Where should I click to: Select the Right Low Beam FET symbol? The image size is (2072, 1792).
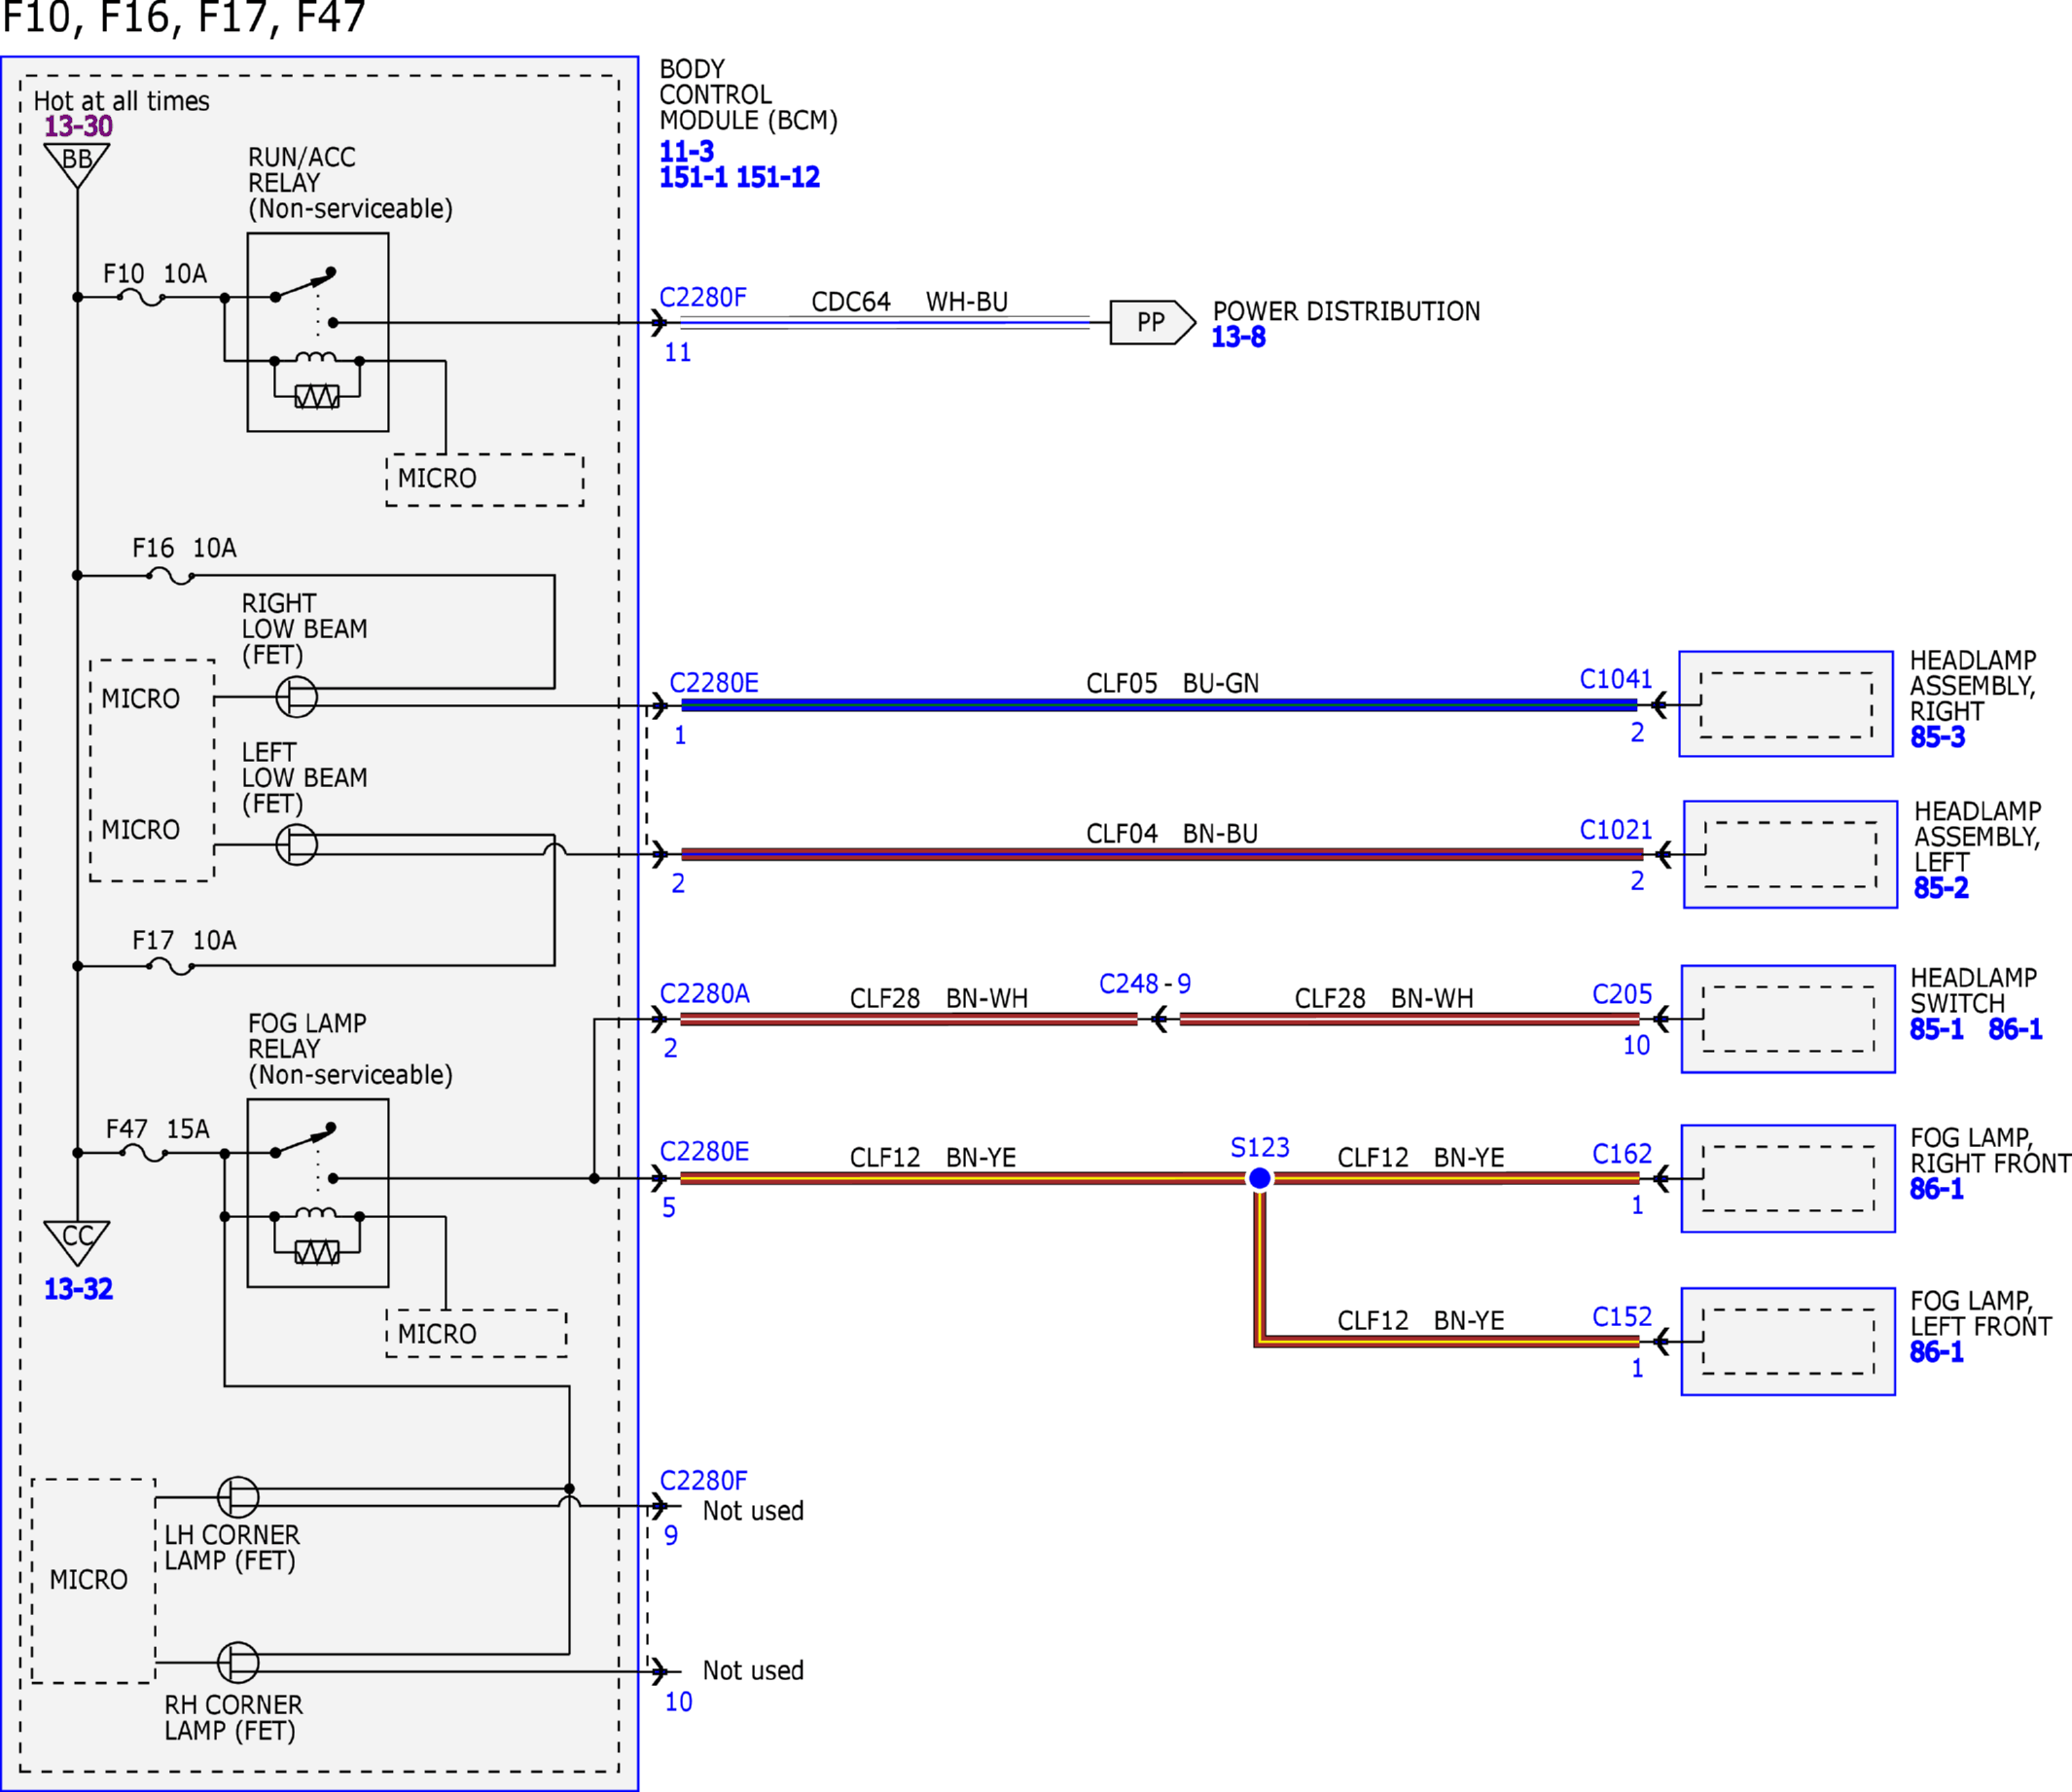coord(296,697)
